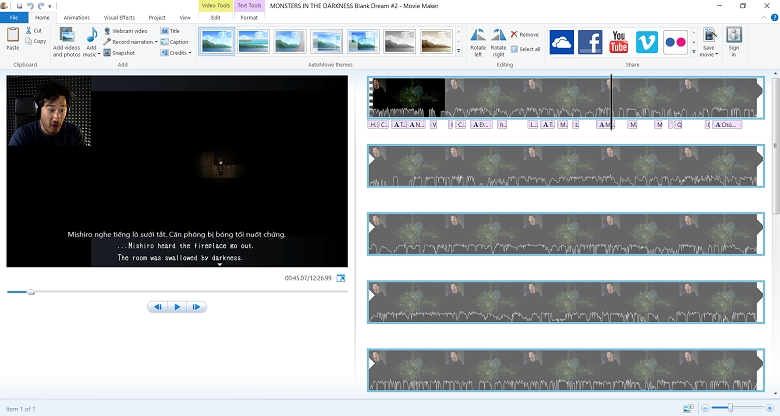This screenshot has width=780, height=416.
Task: Click Select all in Editing group
Action: click(525, 49)
